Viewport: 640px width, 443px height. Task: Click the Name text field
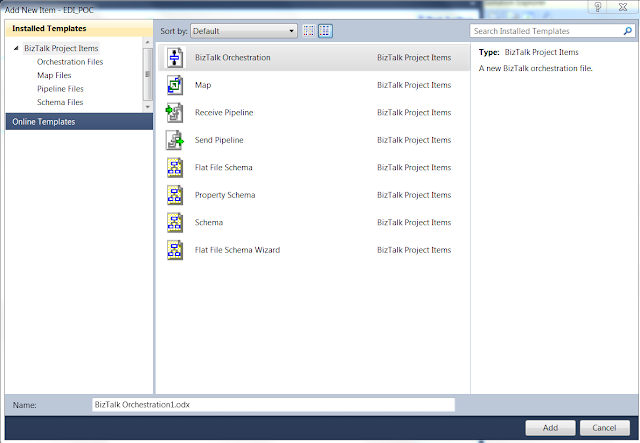tap(273, 405)
